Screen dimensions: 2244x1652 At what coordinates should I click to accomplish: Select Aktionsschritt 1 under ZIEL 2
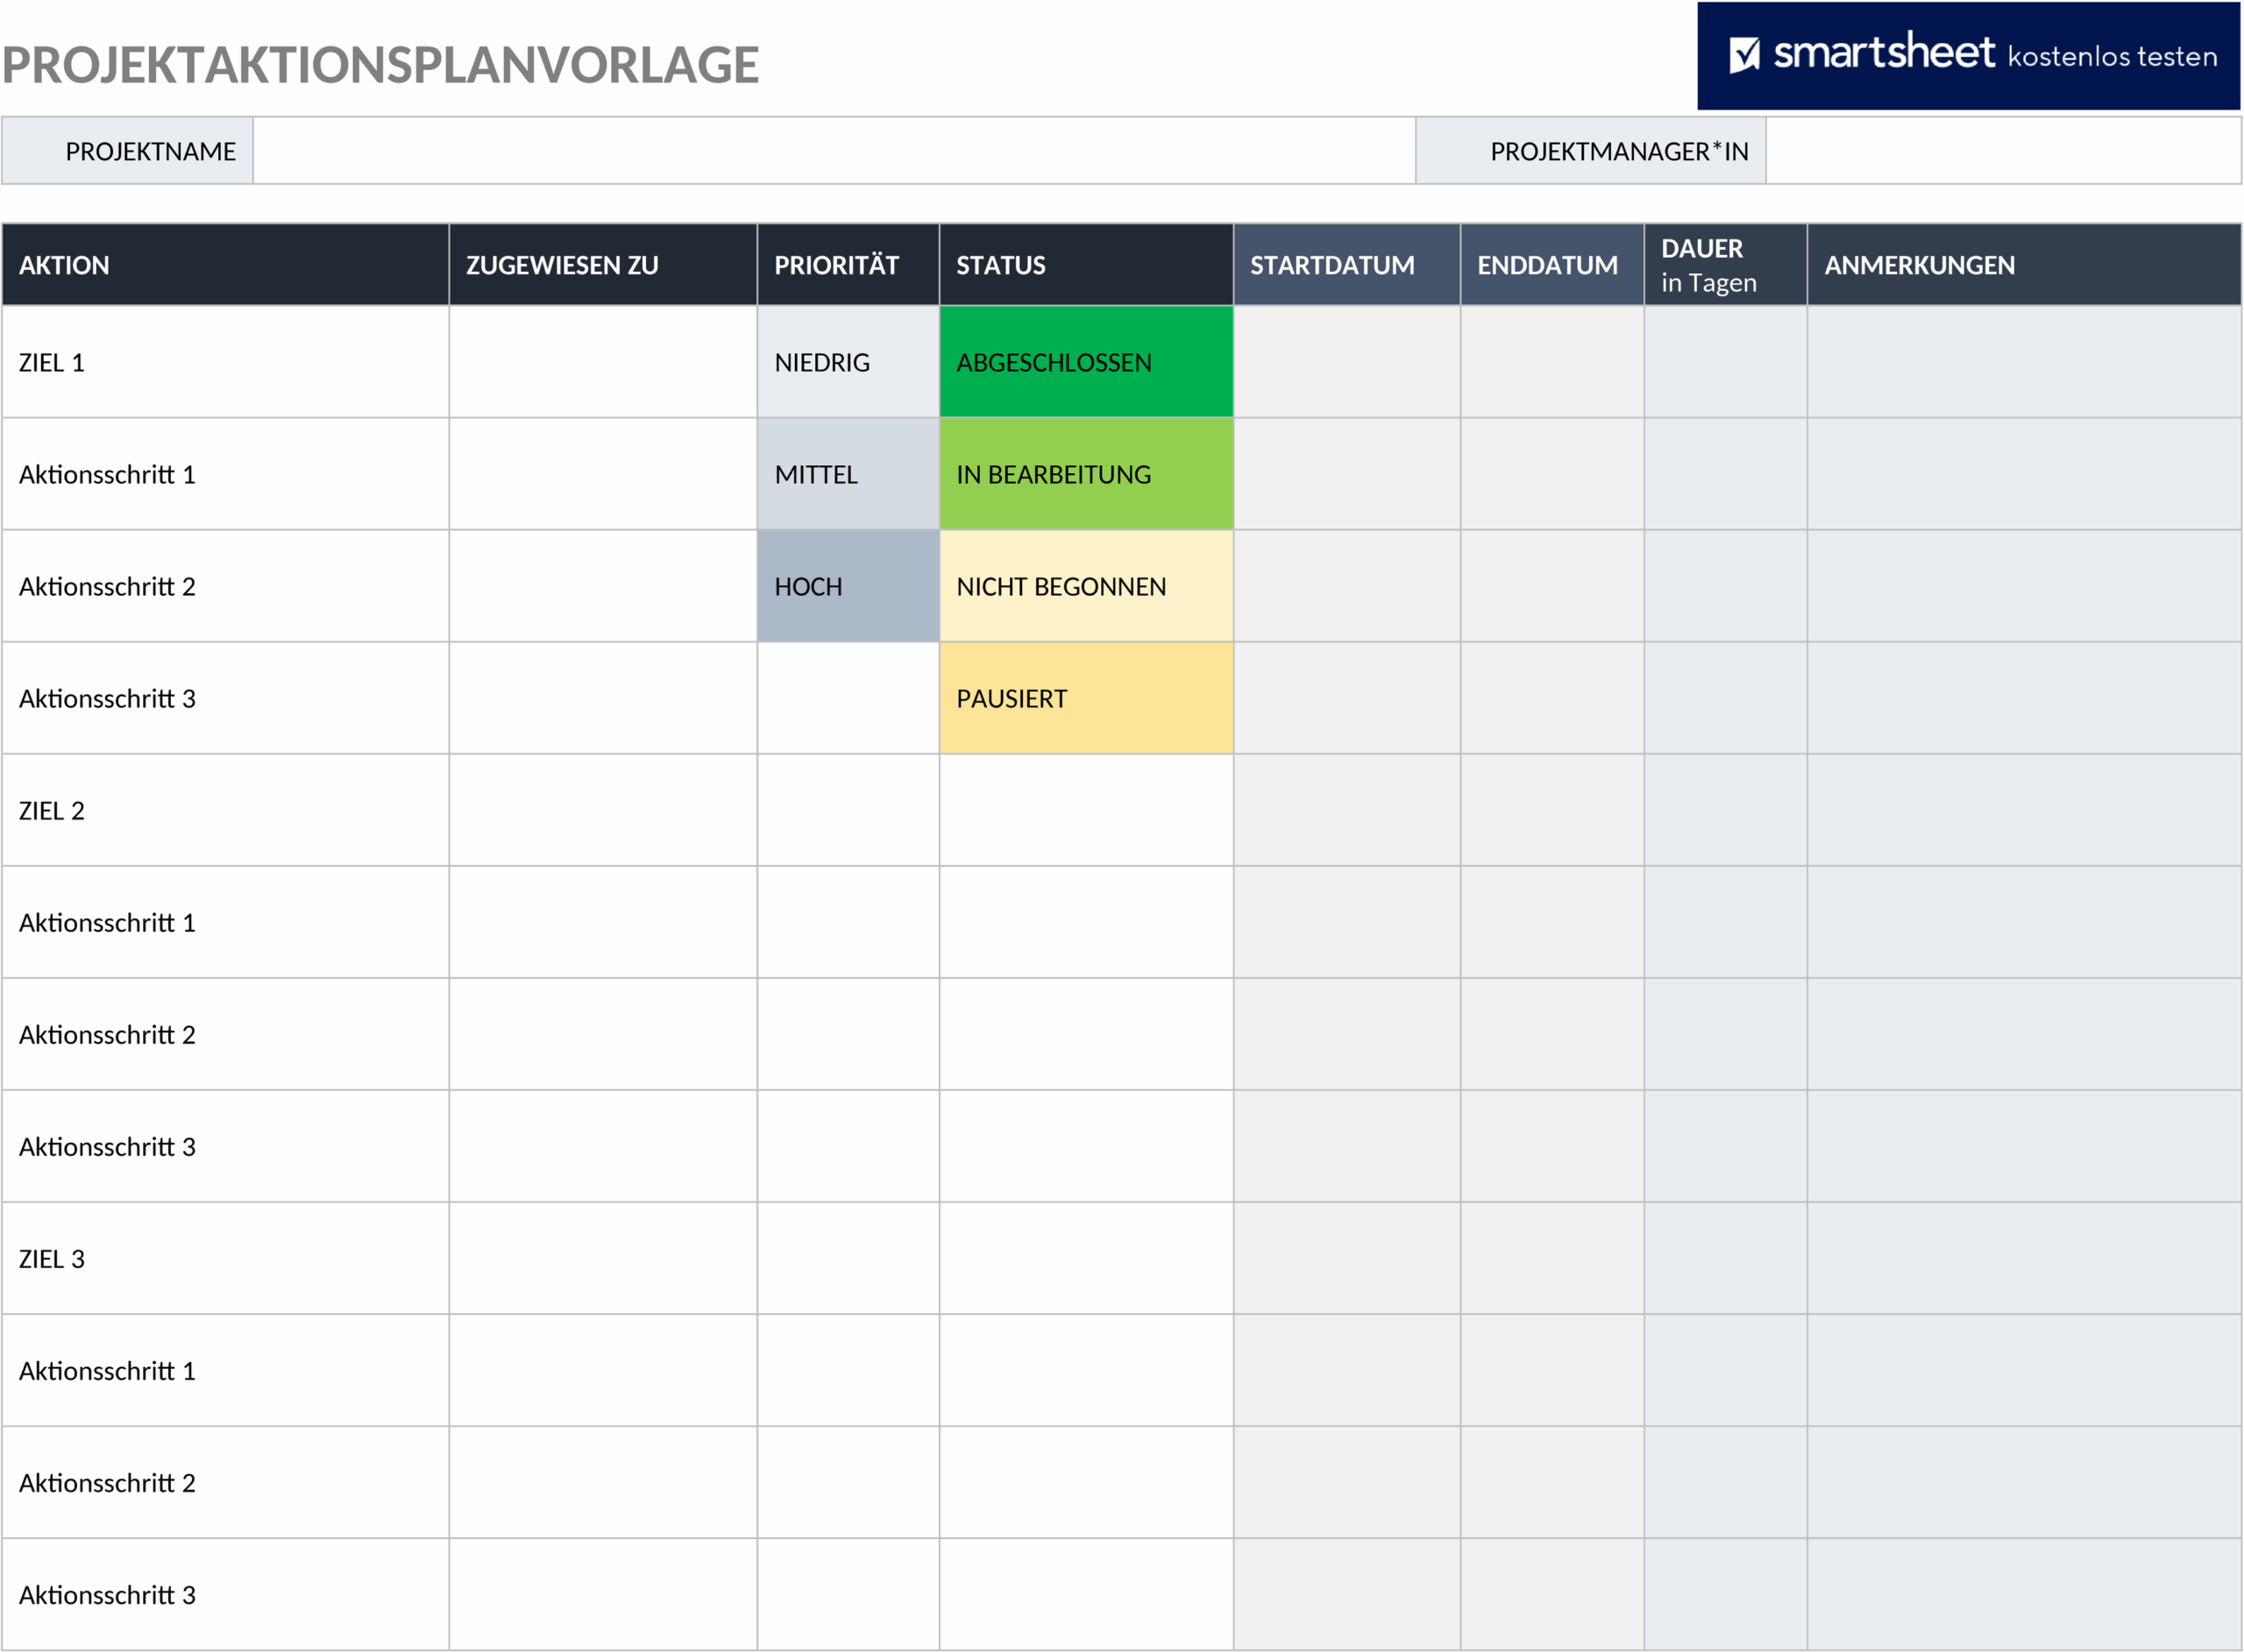click(x=225, y=922)
